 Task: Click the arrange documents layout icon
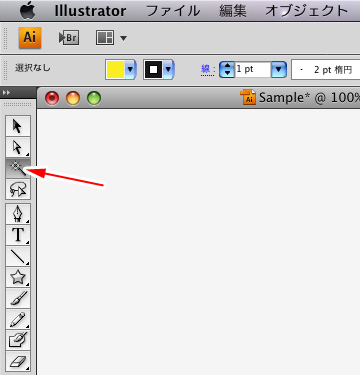coord(105,38)
